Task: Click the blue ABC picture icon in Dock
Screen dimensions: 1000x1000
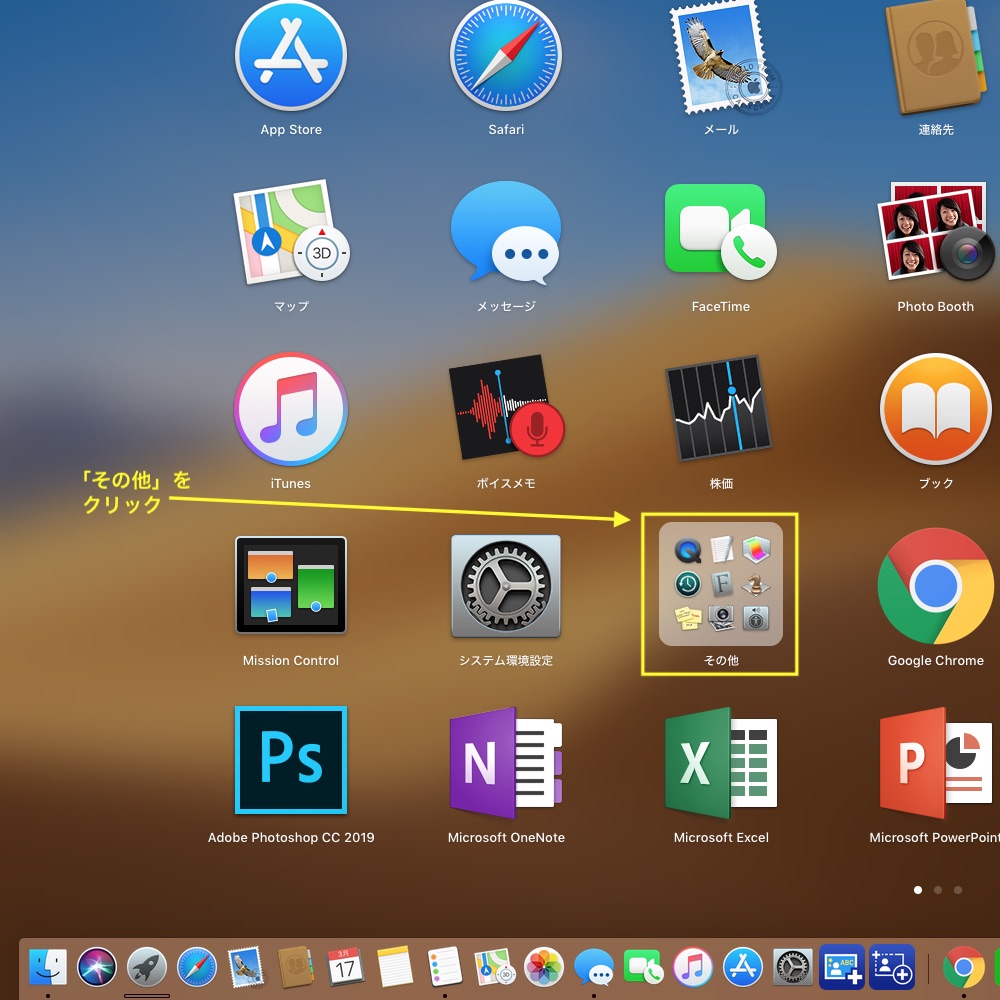Action: coord(842,967)
